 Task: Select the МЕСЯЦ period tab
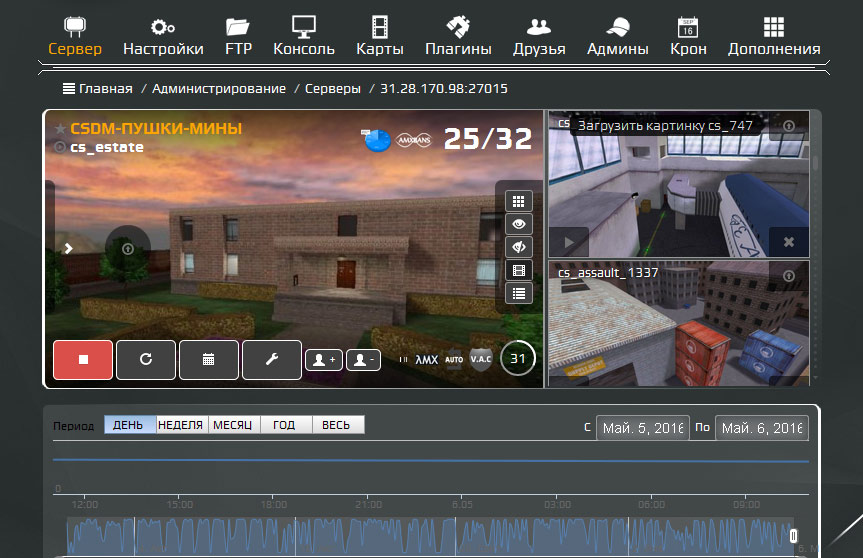point(233,425)
